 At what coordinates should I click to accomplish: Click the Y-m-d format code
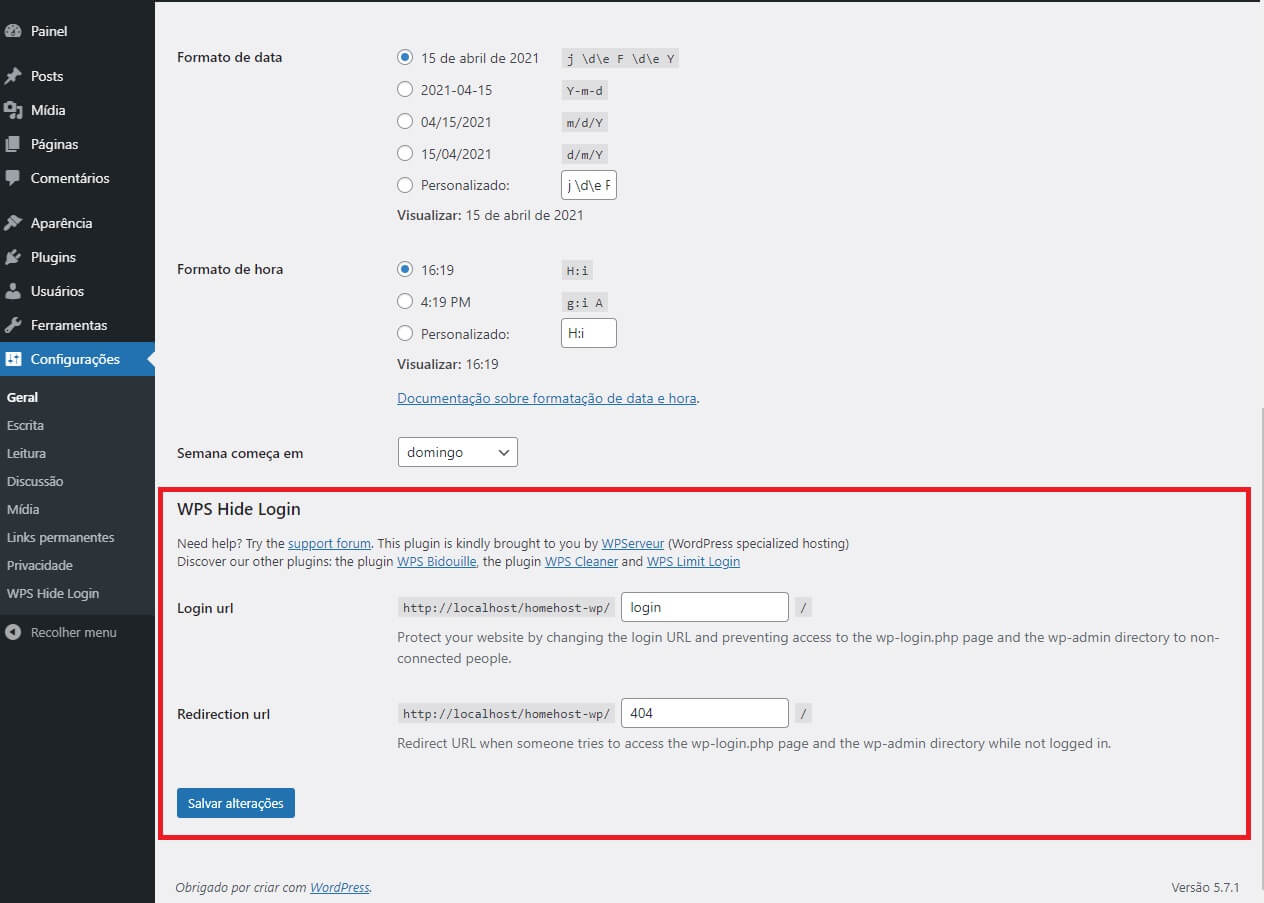pos(585,90)
